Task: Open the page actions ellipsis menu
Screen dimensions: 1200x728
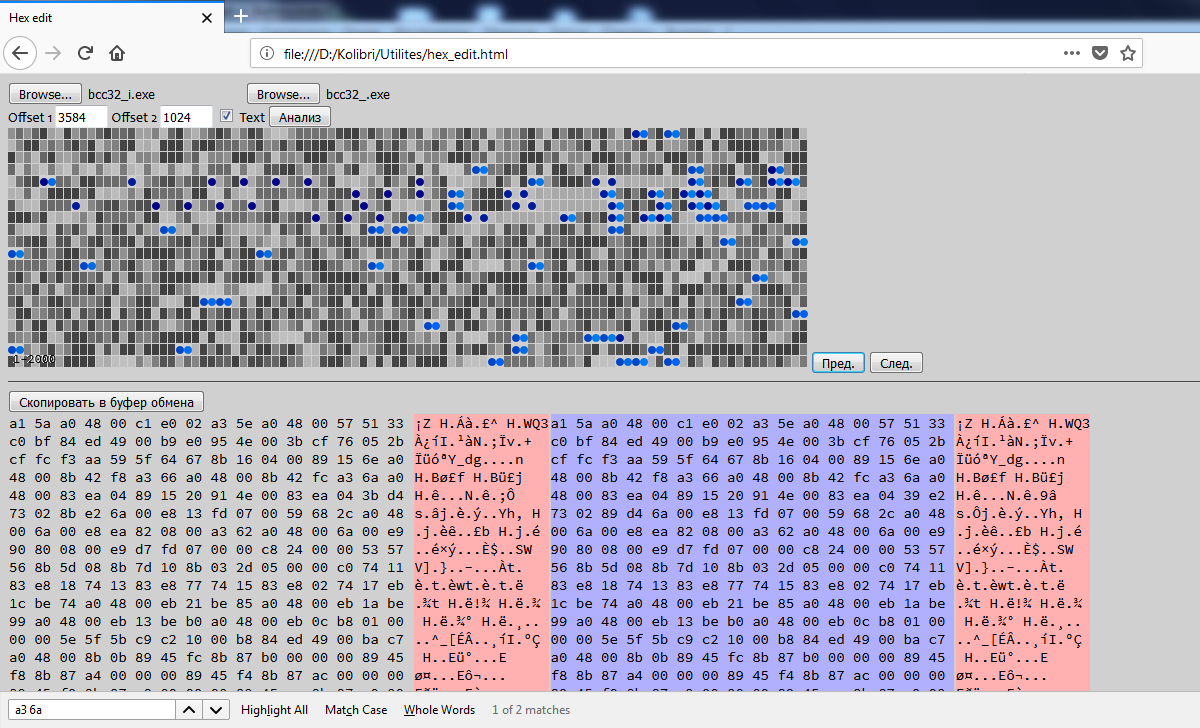Action: coord(1071,53)
